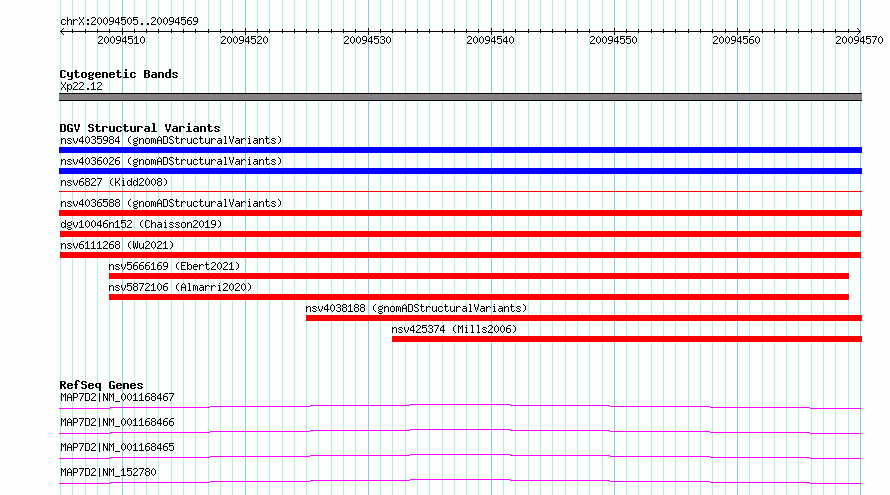
Task: Select the Xp22.12 band label
Action: coord(81,86)
